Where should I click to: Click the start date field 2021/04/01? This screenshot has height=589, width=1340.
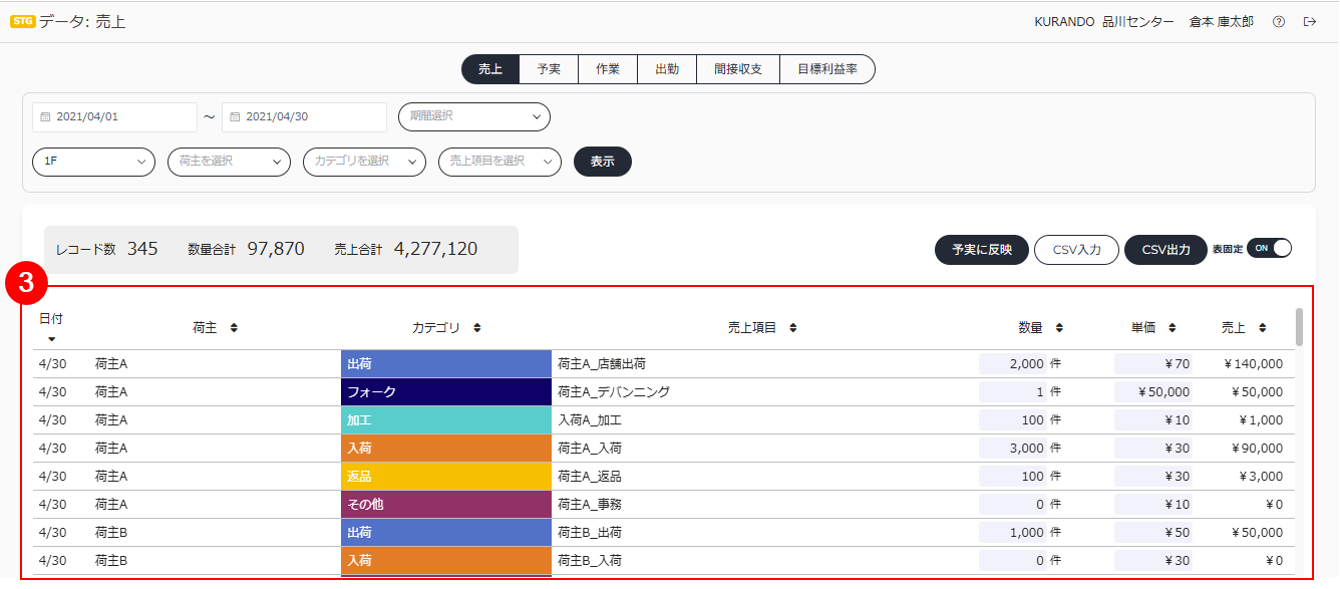(x=114, y=117)
